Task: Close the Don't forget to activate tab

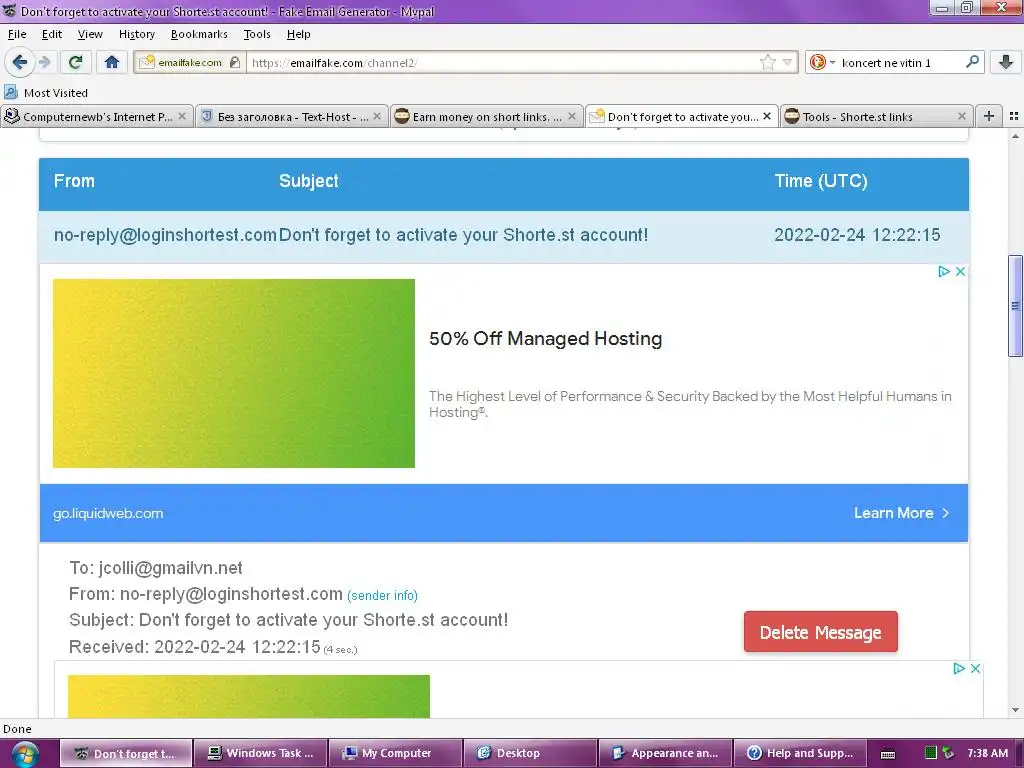Action: click(x=767, y=116)
